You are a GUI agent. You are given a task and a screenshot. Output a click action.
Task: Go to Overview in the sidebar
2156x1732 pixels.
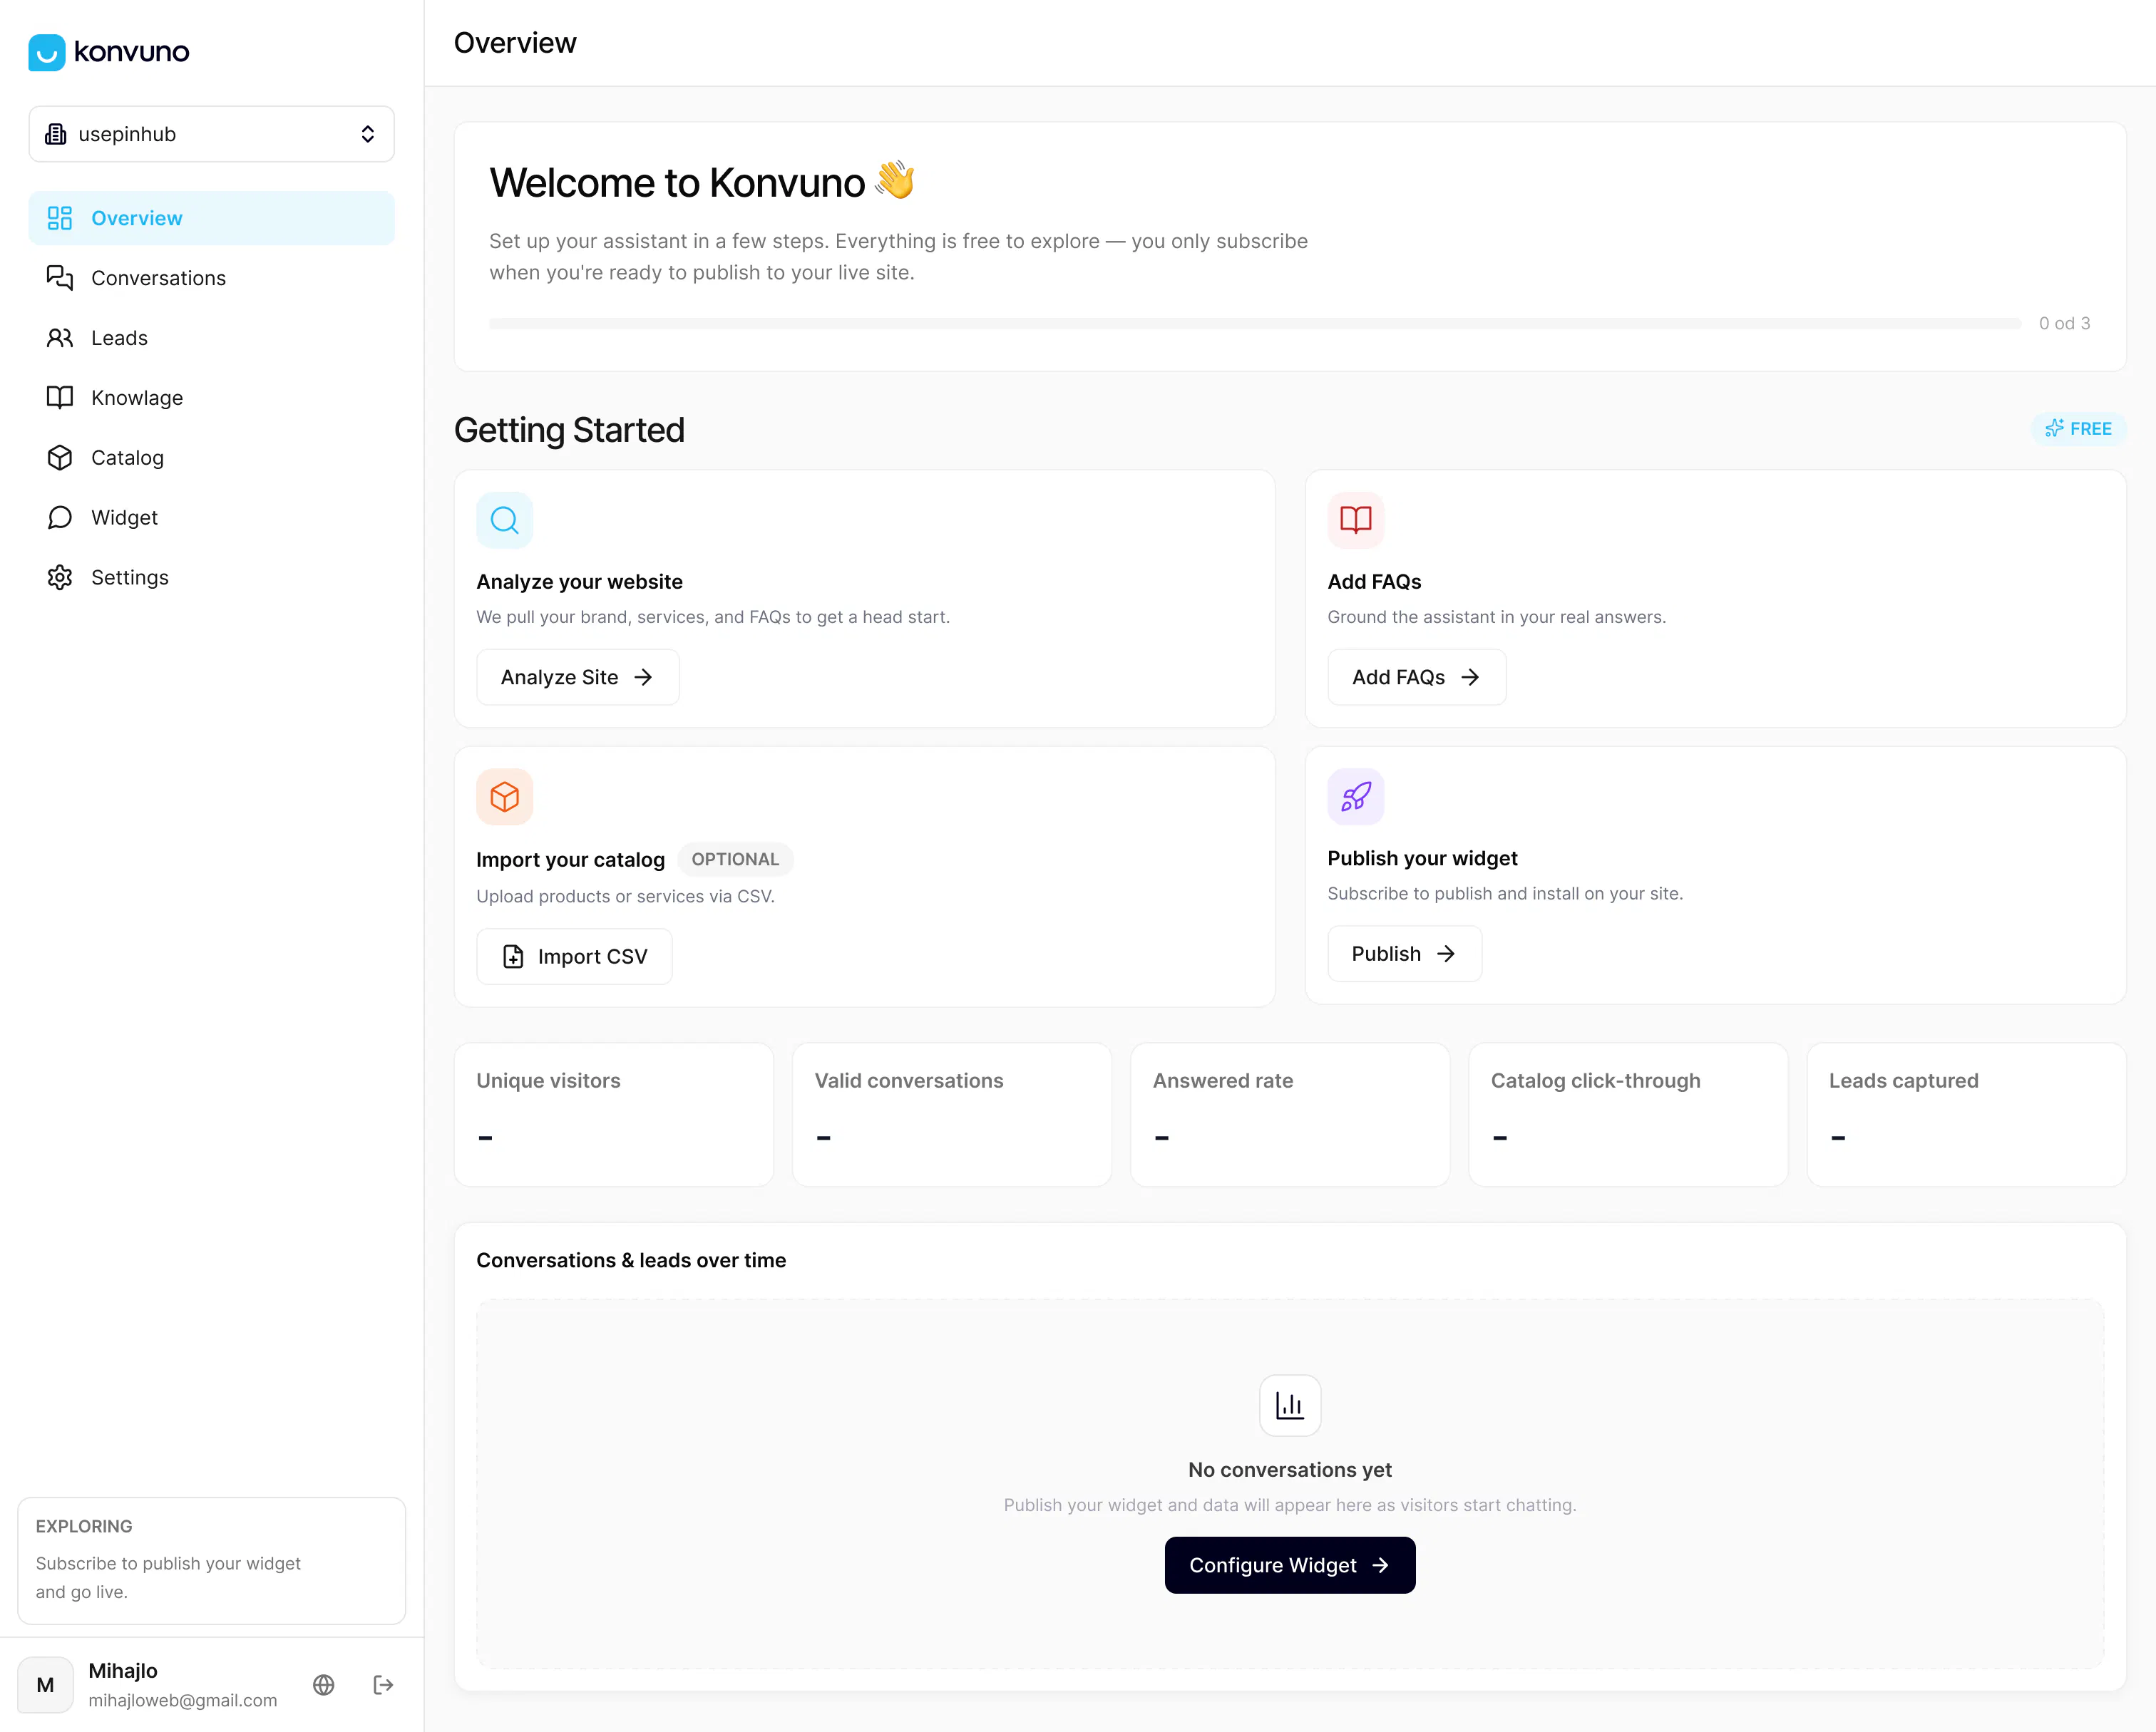click(x=211, y=218)
